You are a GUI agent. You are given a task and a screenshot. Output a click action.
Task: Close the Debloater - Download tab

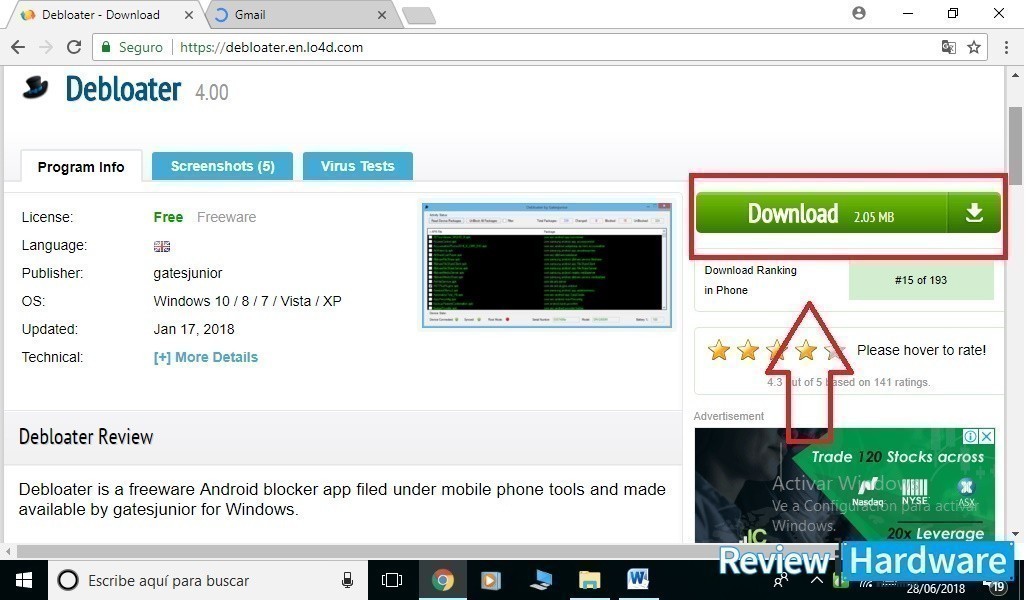(189, 14)
